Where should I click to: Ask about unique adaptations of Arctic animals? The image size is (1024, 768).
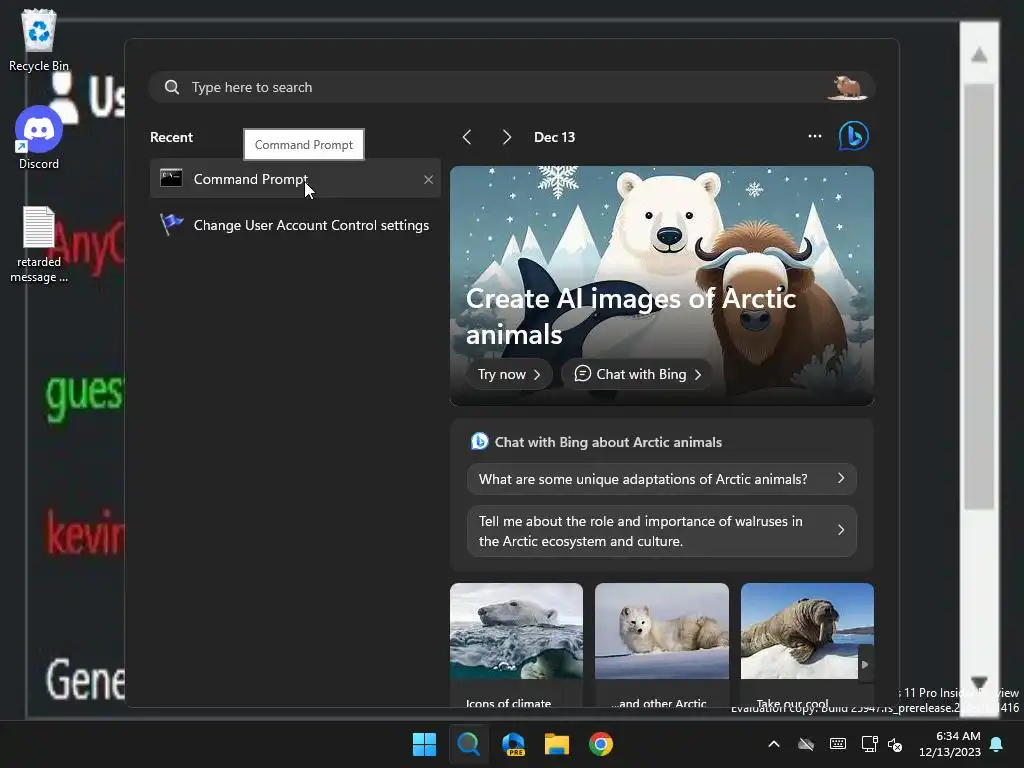coord(662,479)
